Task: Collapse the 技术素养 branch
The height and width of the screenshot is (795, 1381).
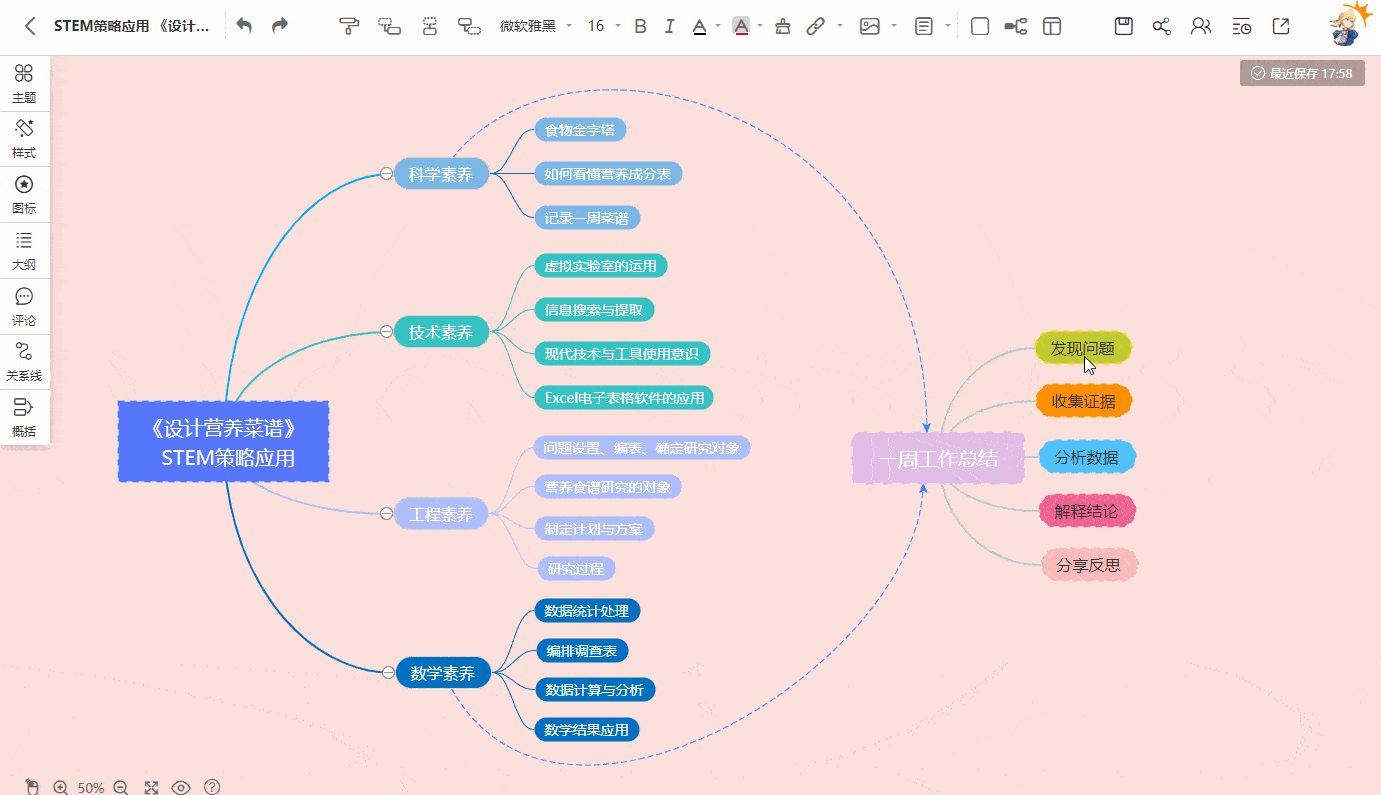Action: 386,331
